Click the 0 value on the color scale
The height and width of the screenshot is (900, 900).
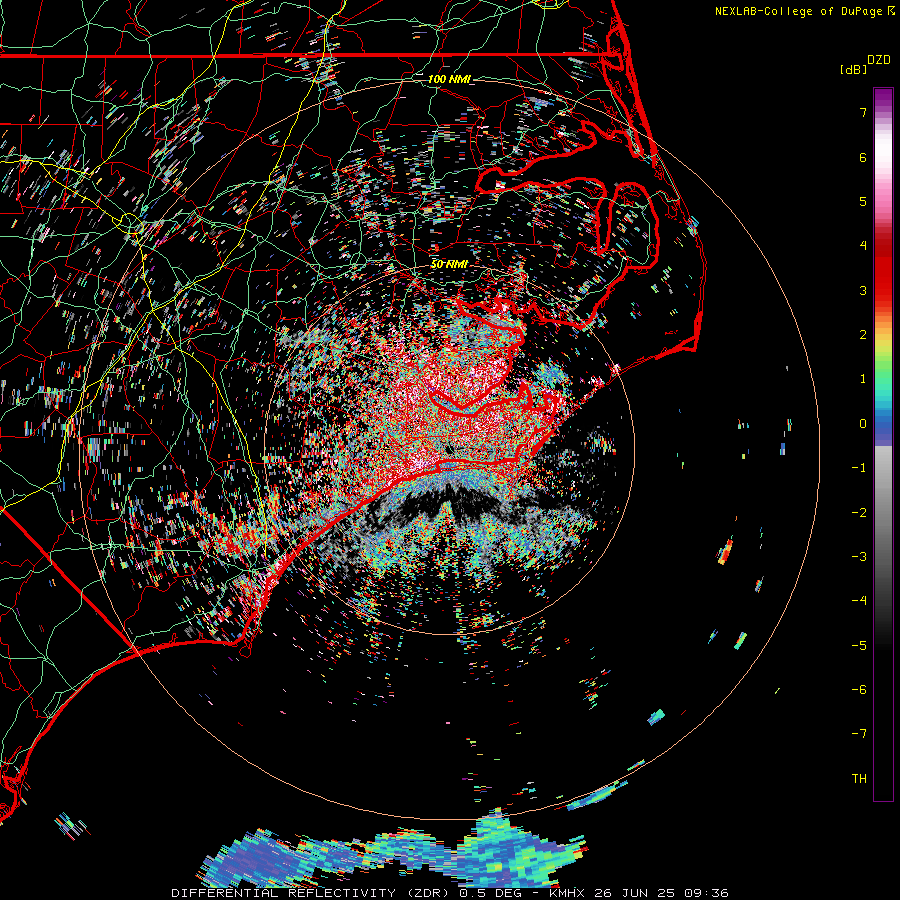pyautogui.click(x=863, y=424)
